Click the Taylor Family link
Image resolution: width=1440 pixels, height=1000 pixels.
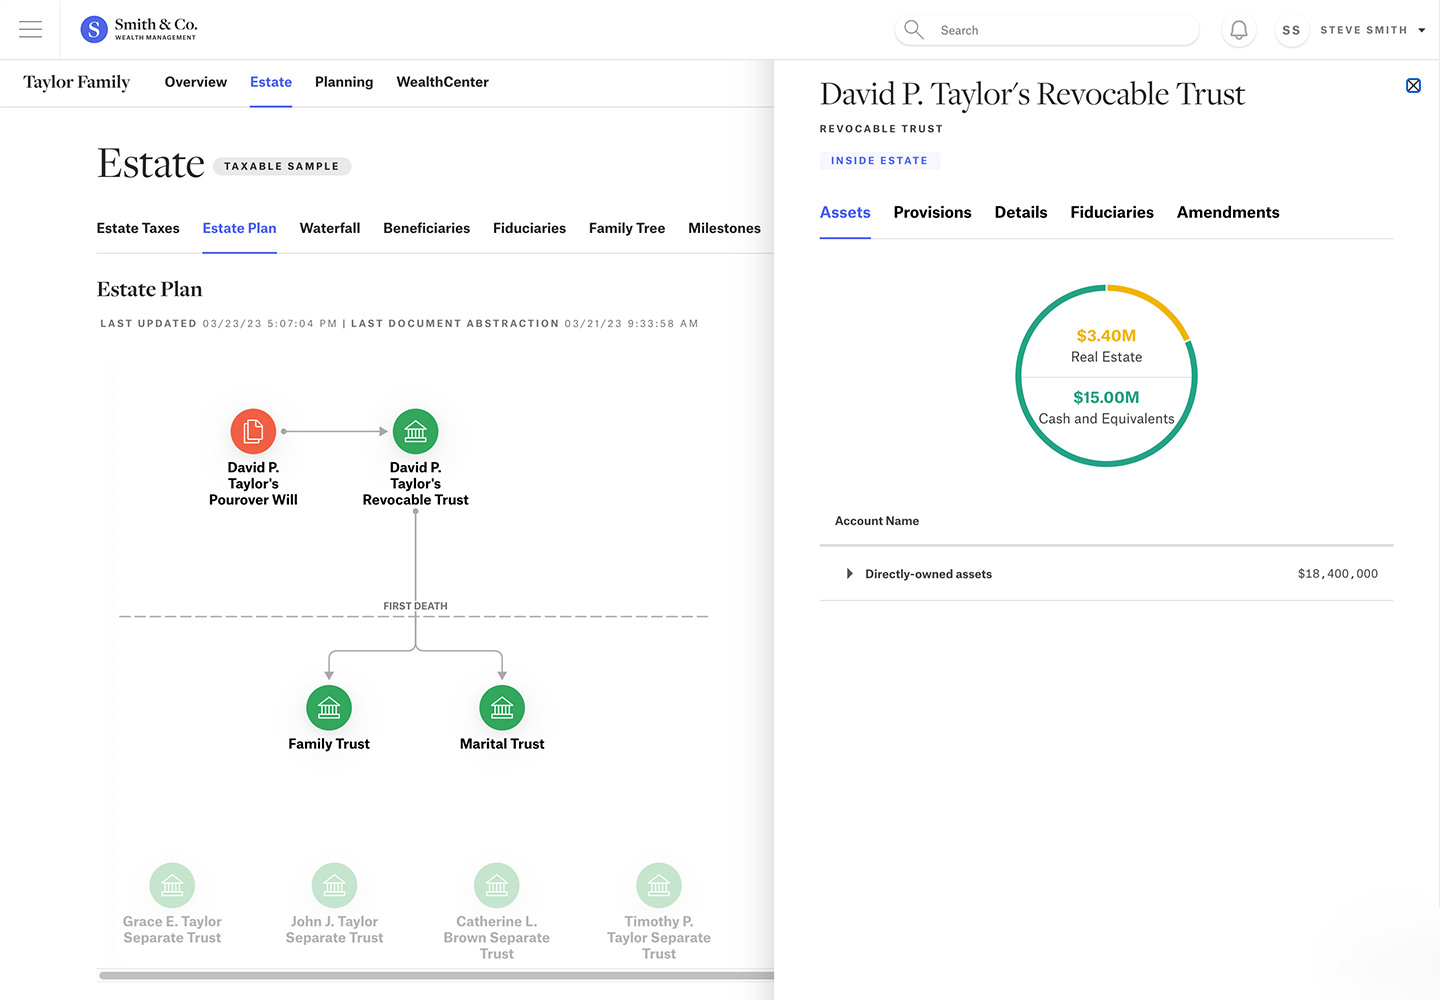tap(77, 82)
